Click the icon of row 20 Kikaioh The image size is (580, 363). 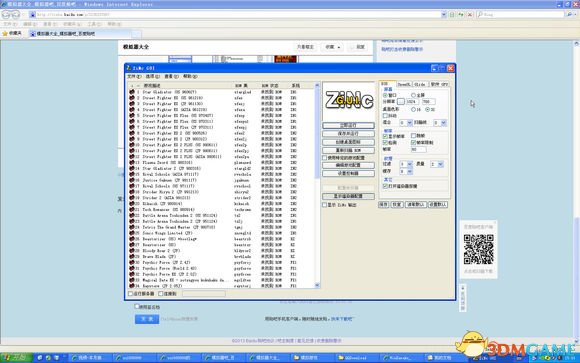pyautogui.click(x=132, y=204)
